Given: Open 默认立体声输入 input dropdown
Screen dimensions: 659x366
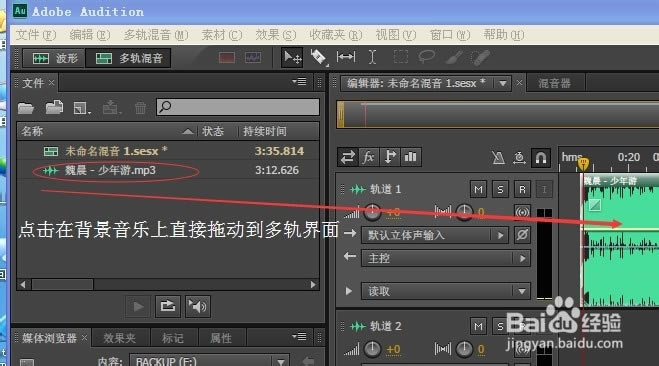Looking at the screenshot, I should 435,235.
